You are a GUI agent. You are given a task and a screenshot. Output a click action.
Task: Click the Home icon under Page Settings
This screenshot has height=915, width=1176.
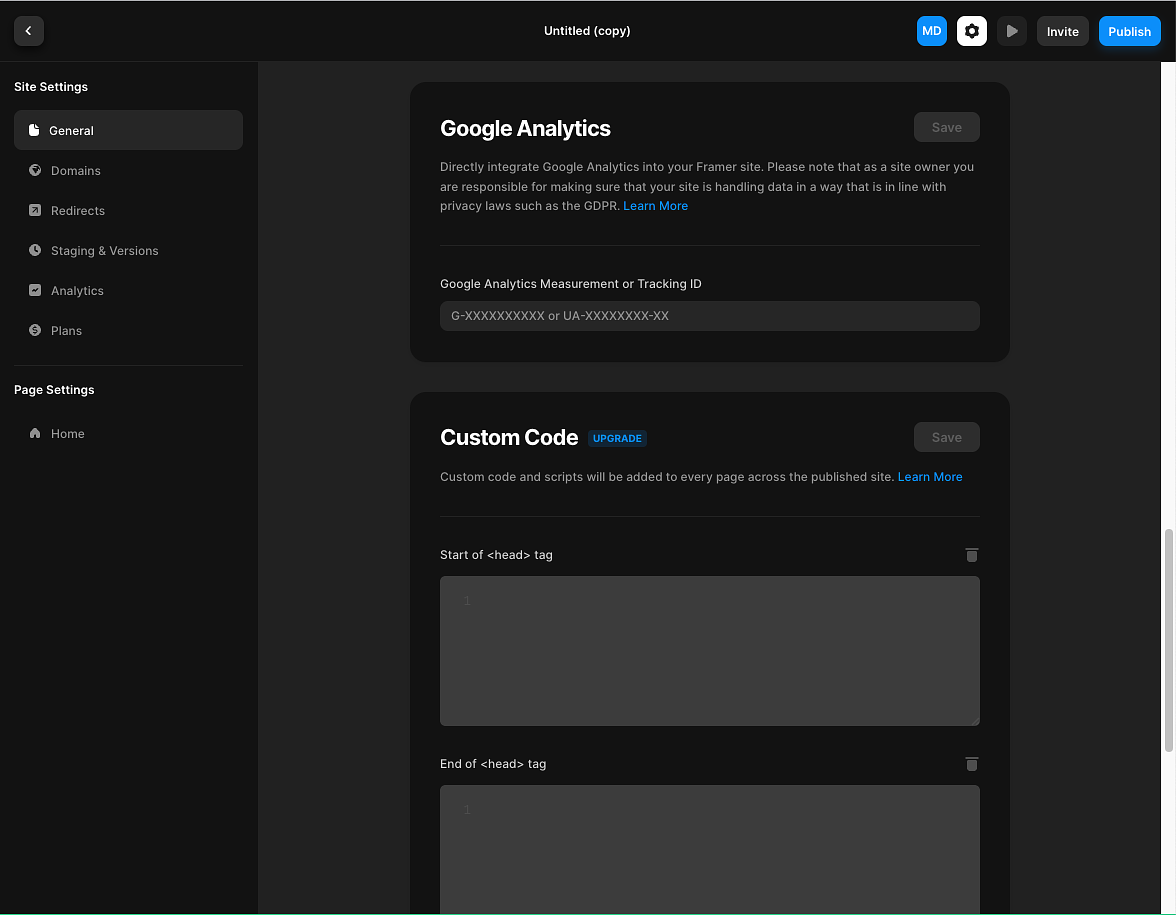pyautogui.click(x=33, y=433)
